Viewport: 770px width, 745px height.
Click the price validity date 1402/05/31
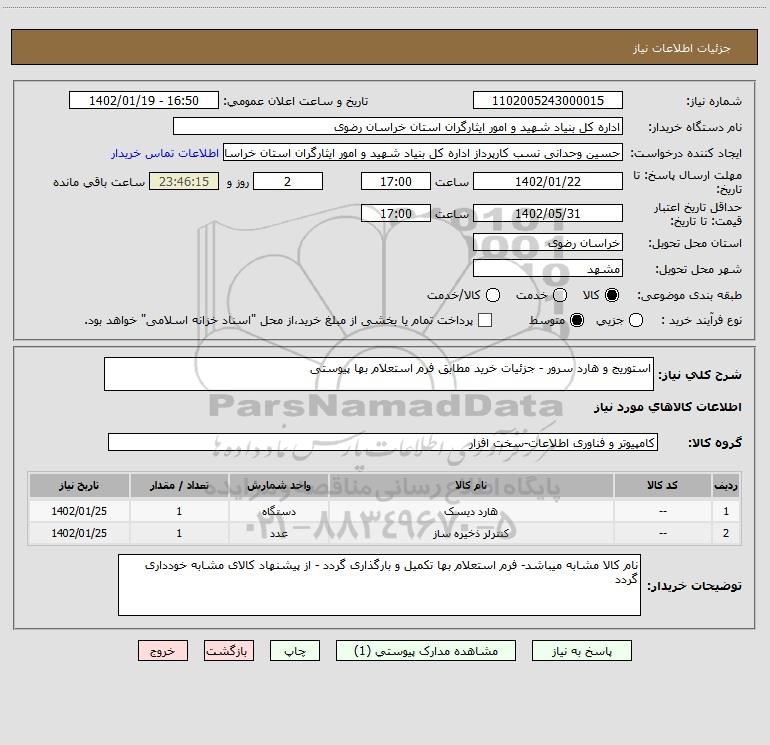548,213
